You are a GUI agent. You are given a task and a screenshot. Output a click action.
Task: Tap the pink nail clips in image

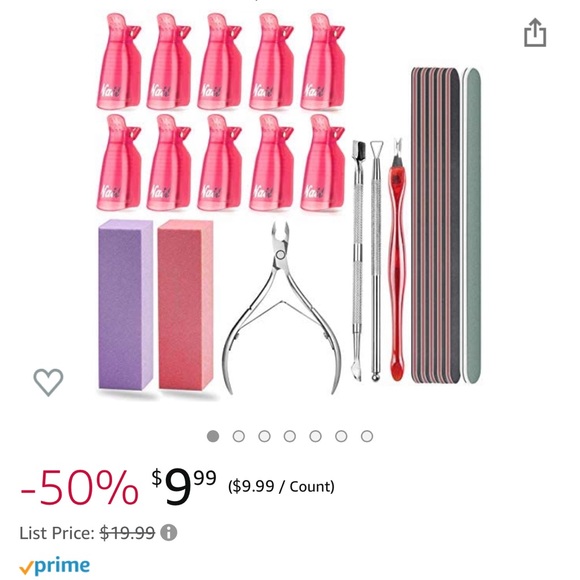click(220, 112)
